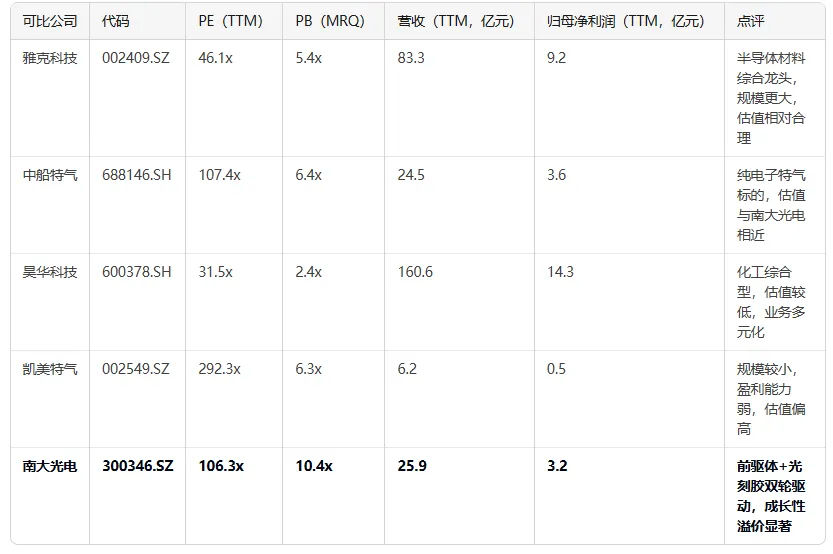Click stock code 002549.SZ
The image size is (833, 554).
click(x=136, y=369)
